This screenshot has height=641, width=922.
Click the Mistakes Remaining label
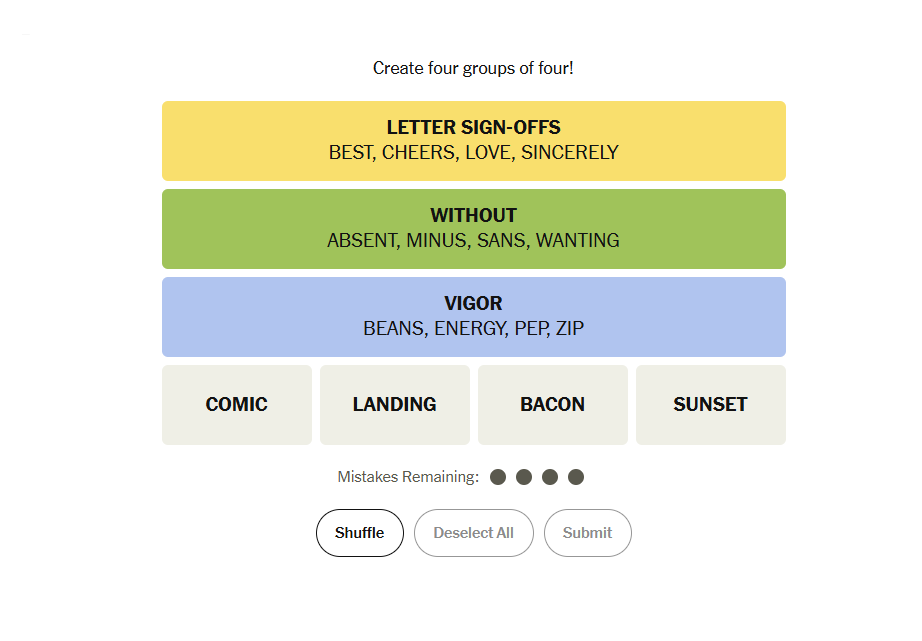(409, 477)
